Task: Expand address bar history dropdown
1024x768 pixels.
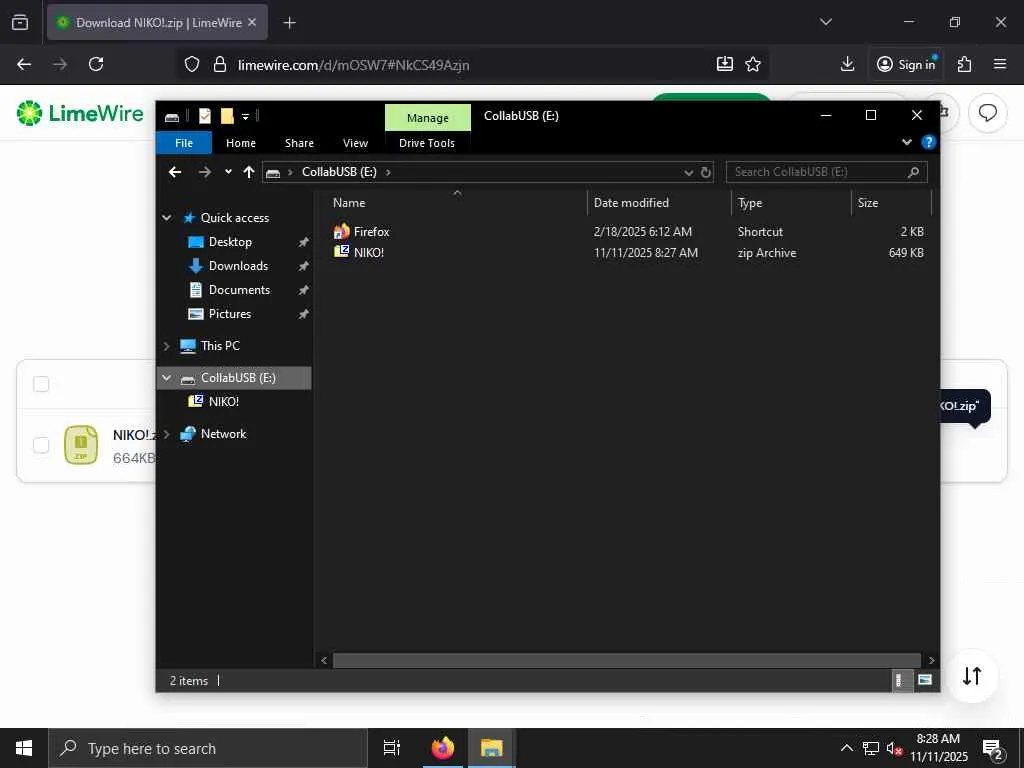Action: pos(688,172)
